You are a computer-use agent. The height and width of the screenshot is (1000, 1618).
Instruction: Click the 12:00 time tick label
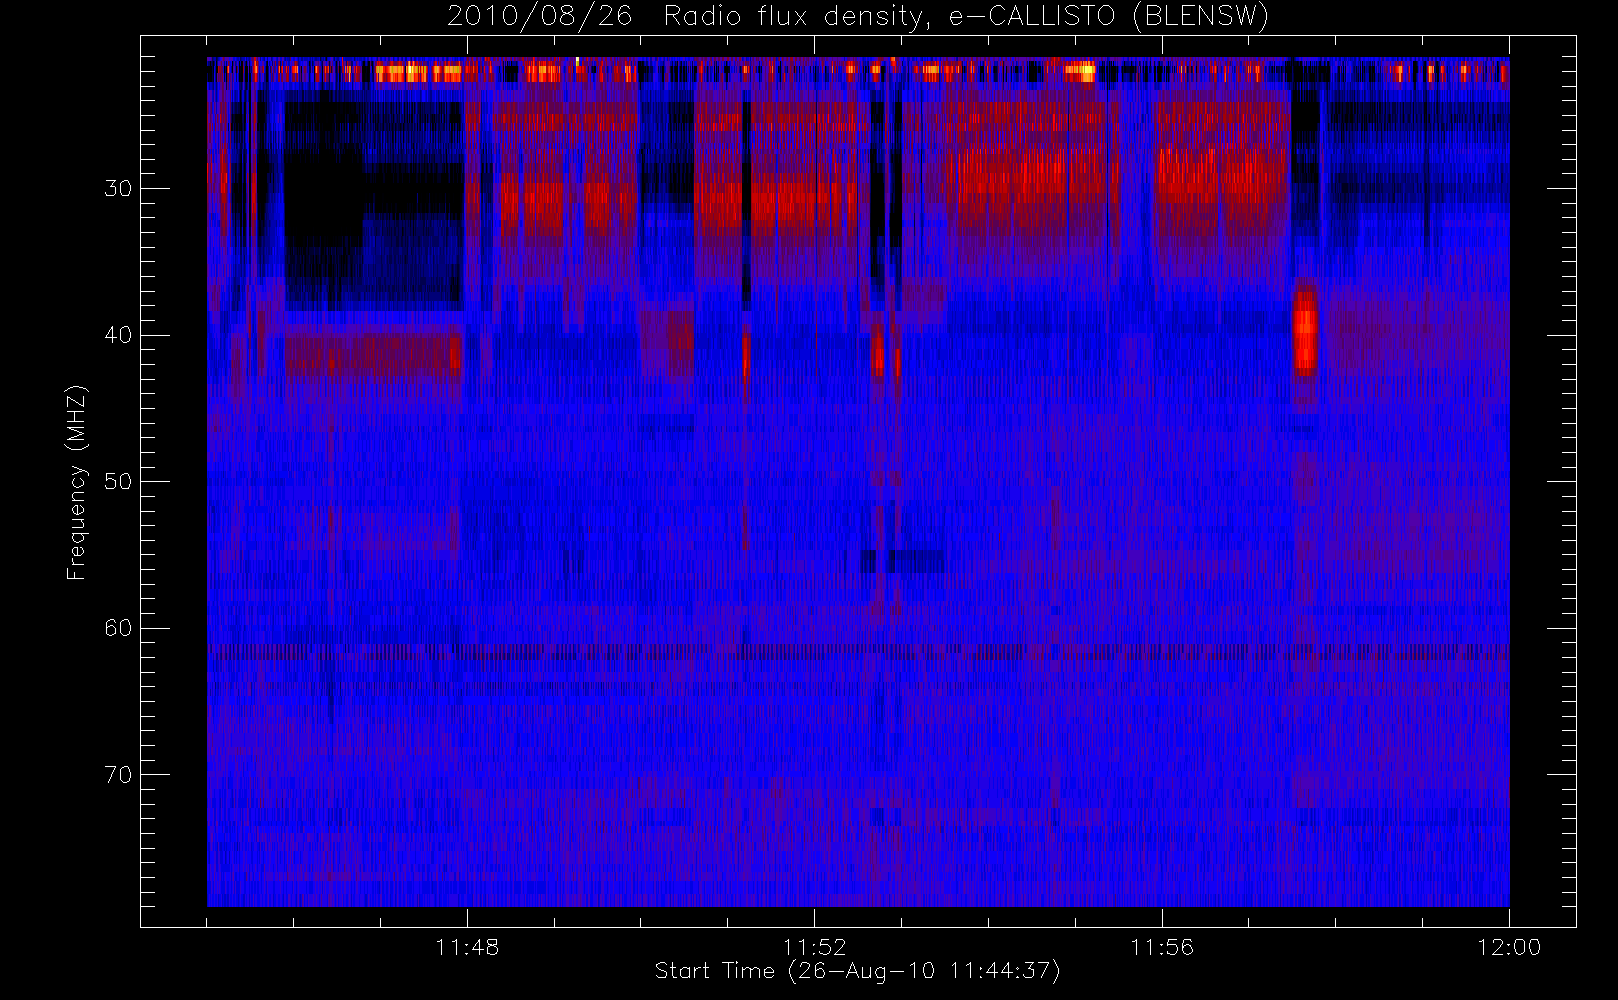coord(1509,947)
